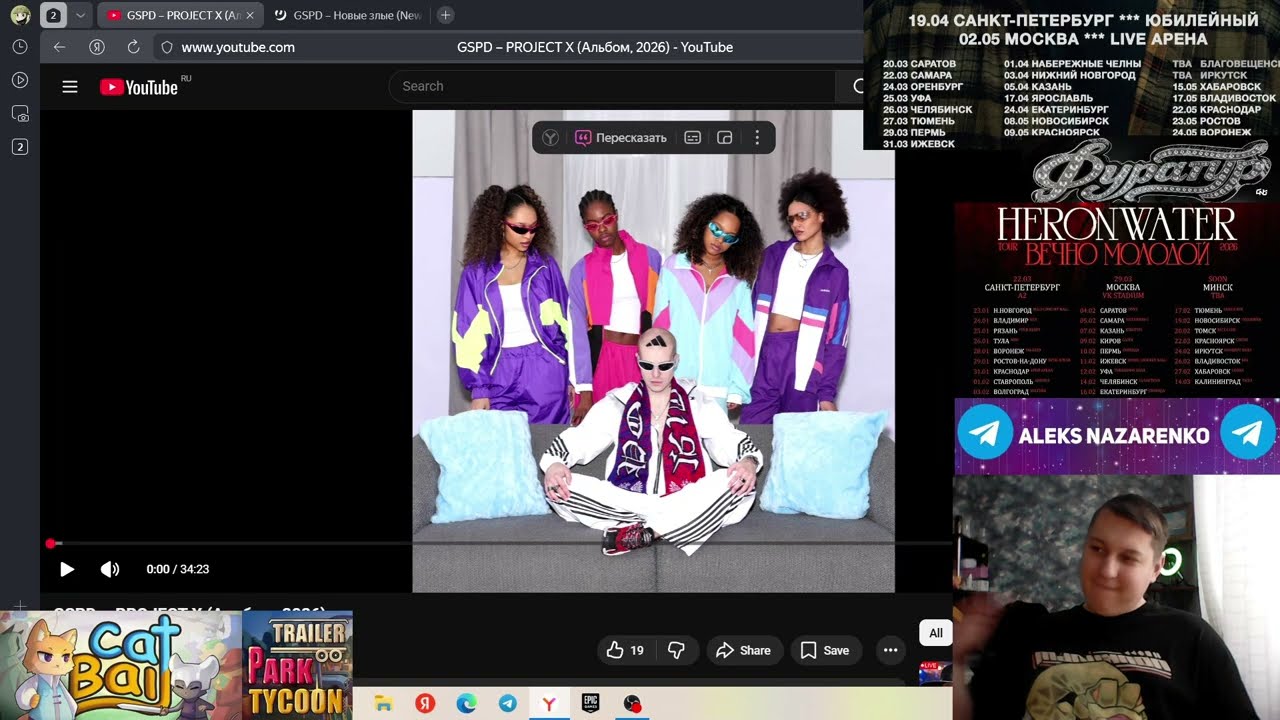Screen dimensions: 1280x720
Task: Click the right Telegram logo on banner
Action: click(1248, 432)
